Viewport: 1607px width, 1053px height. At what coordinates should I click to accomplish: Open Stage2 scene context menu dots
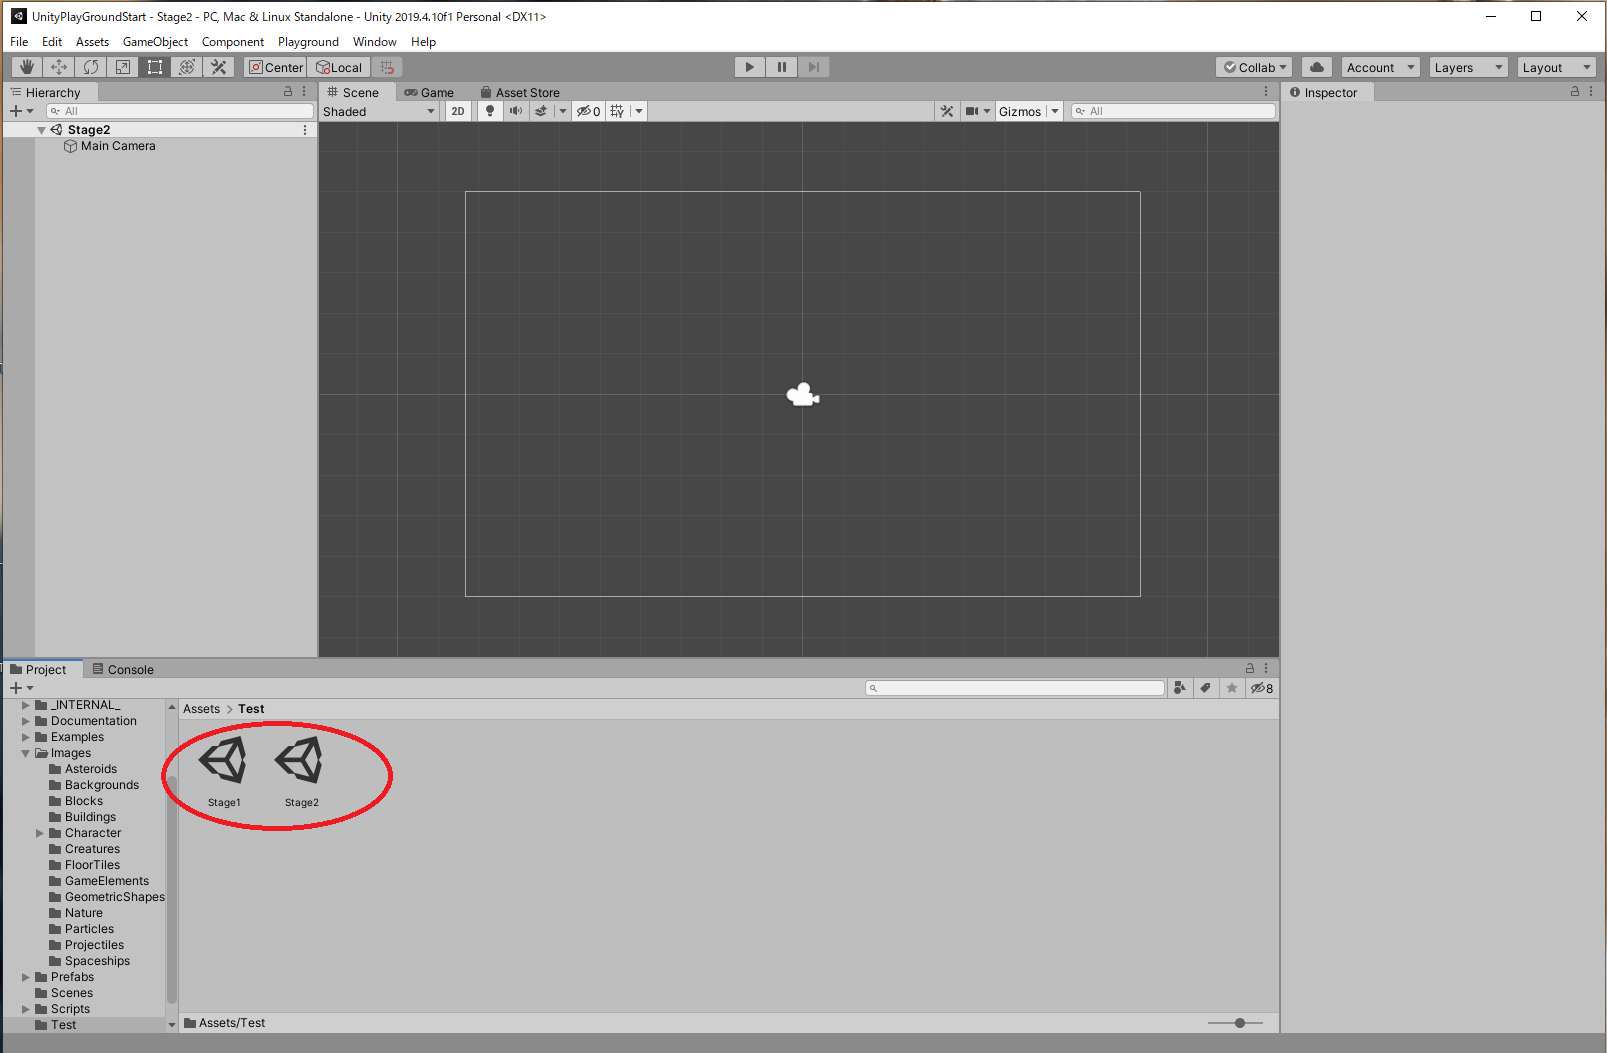[305, 130]
